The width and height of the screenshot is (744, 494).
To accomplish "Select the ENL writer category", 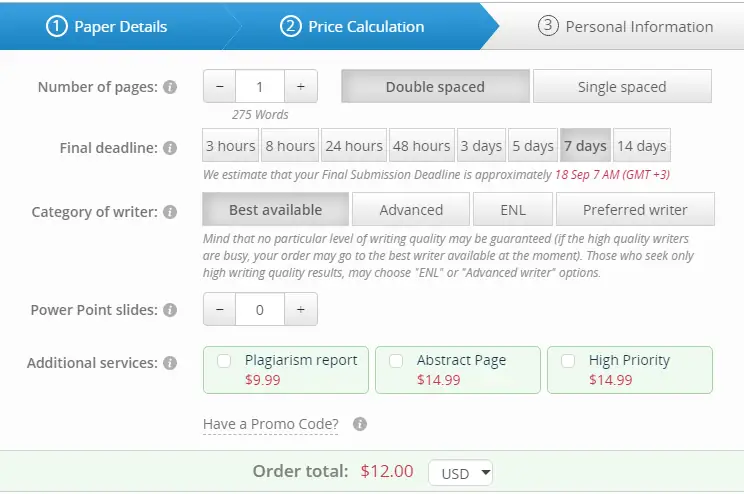I will 513,210.
